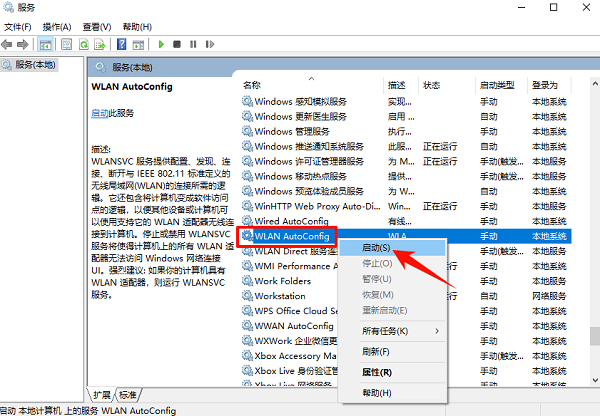Select 服务(本地) in the left tree
The width and height of the screenshot is (600, 416).
(34, 65)
